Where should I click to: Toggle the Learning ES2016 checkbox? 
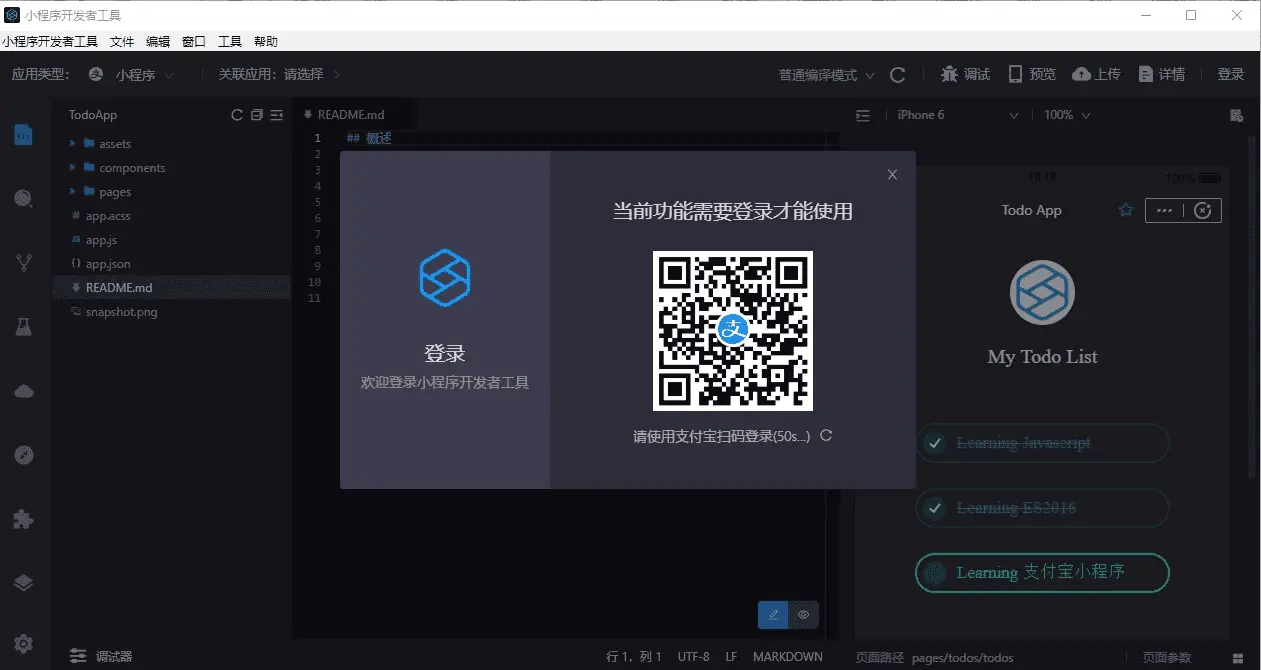(935, 508)
